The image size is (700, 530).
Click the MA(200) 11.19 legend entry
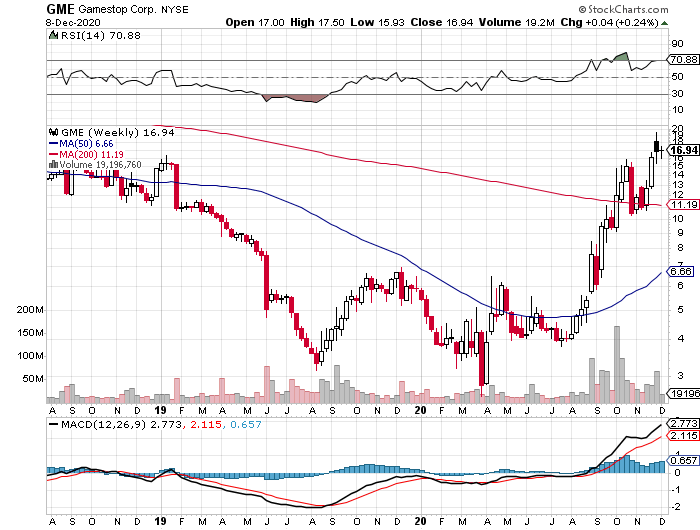(86, 154)
